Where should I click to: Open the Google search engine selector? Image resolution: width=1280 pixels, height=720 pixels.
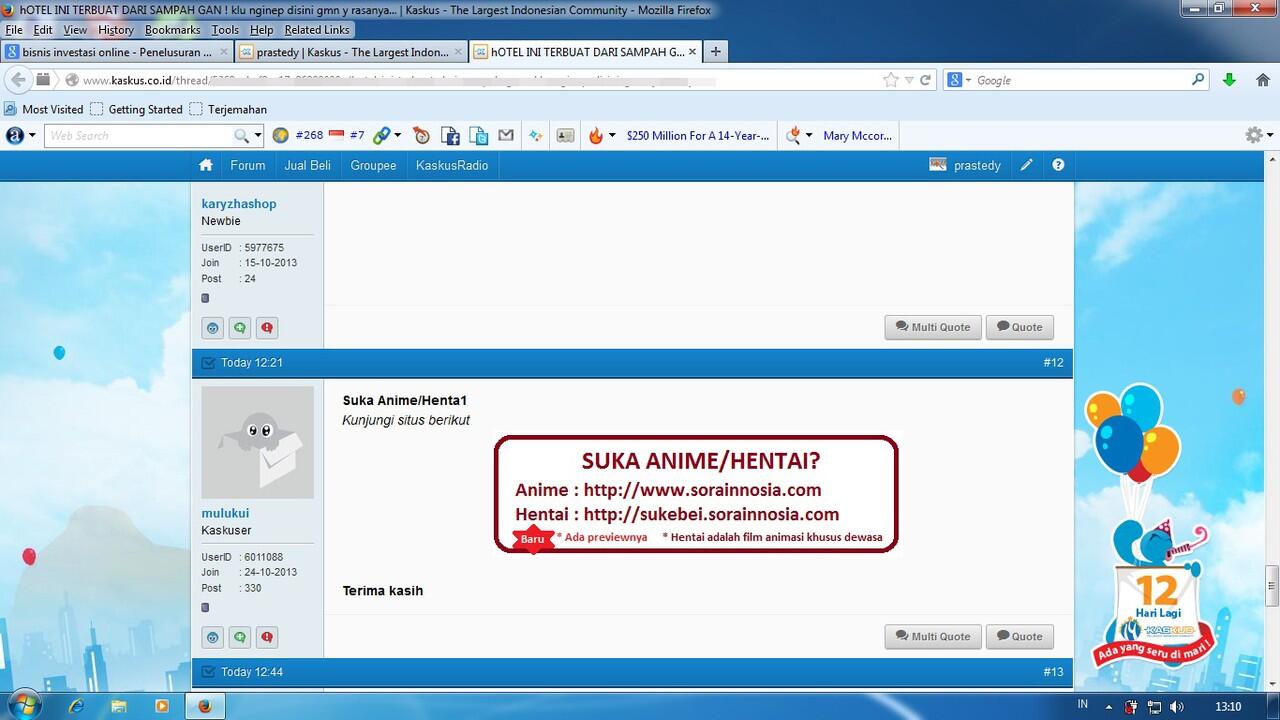point(959,80)
